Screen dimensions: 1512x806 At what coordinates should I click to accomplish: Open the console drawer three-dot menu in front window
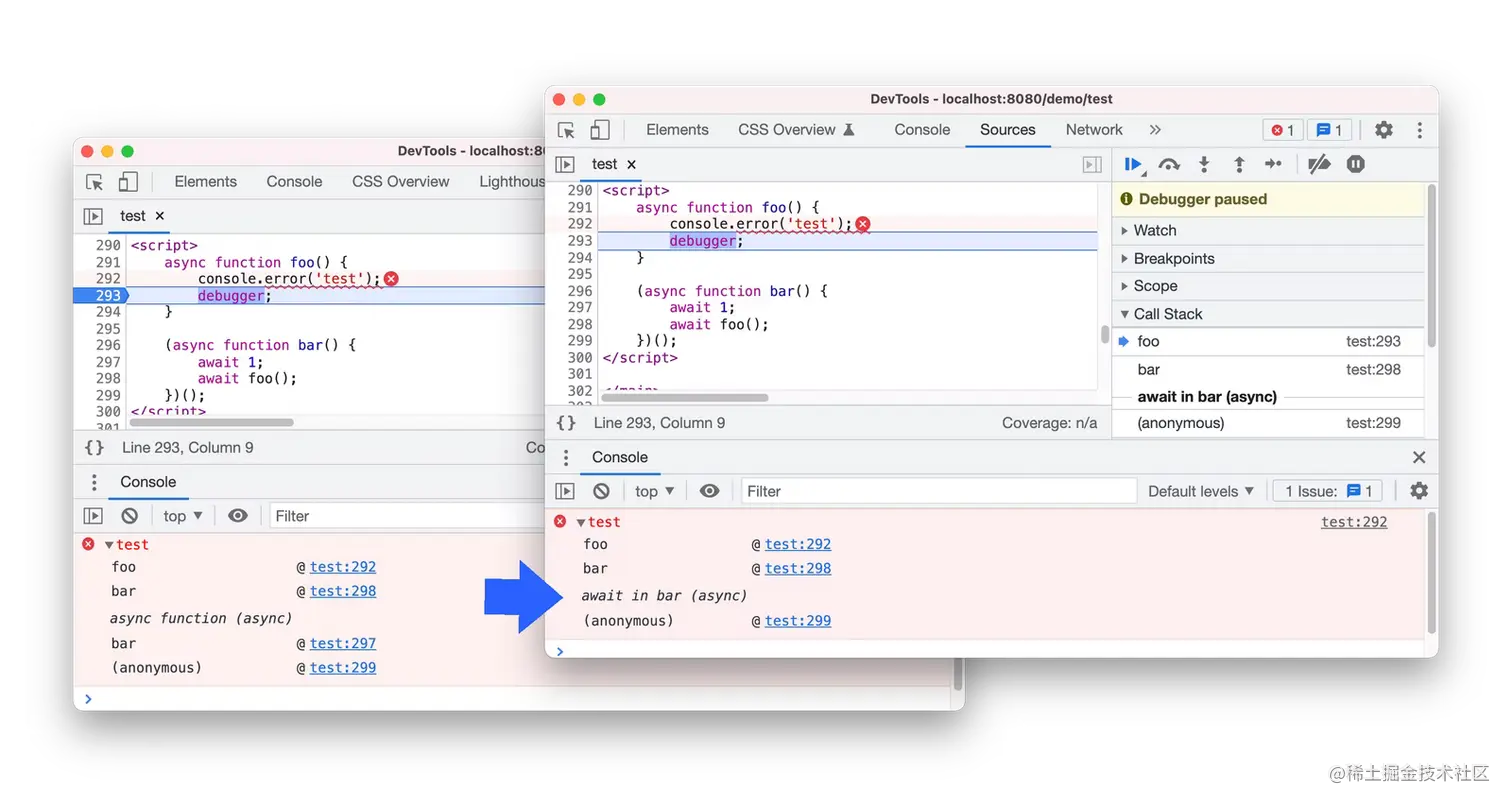(x=566, y=458)
